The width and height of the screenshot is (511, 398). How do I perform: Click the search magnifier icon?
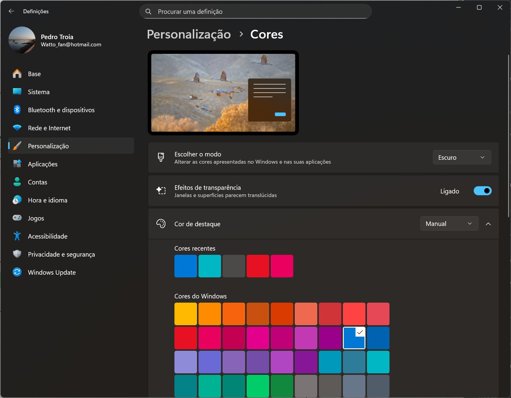[x=148, y=12]
